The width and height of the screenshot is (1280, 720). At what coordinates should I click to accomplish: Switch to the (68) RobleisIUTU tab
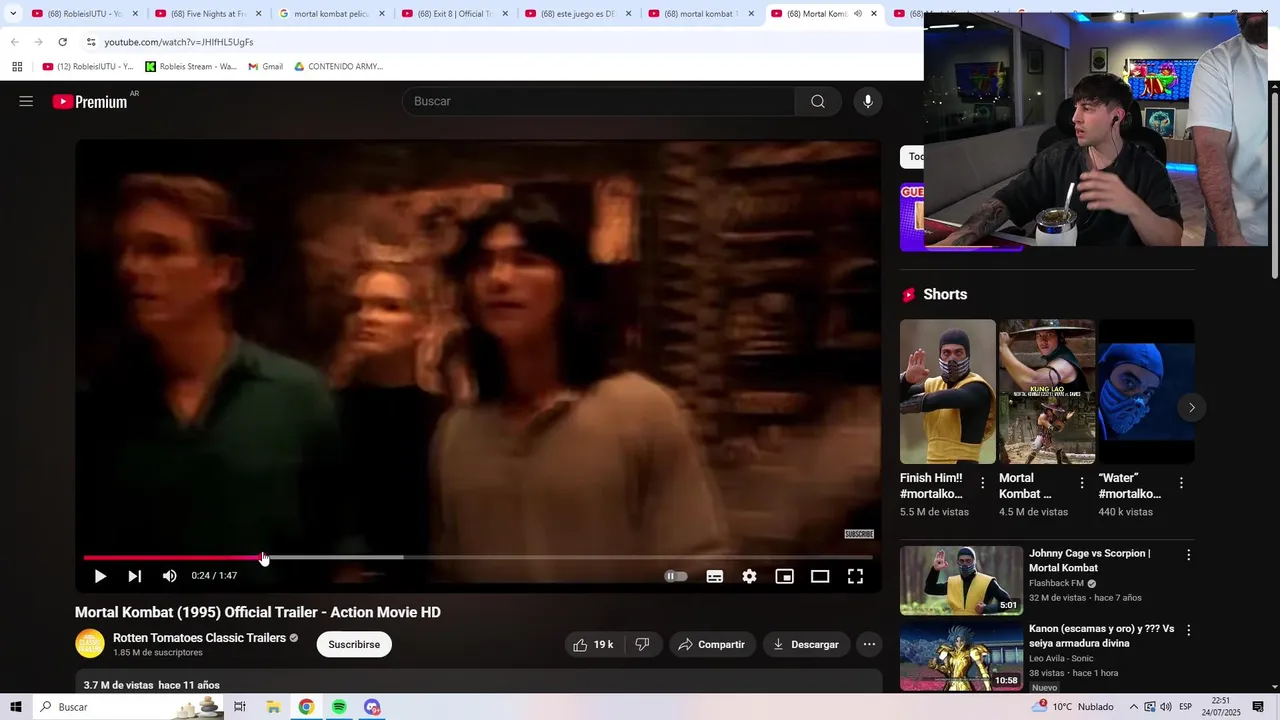point(85,14)
